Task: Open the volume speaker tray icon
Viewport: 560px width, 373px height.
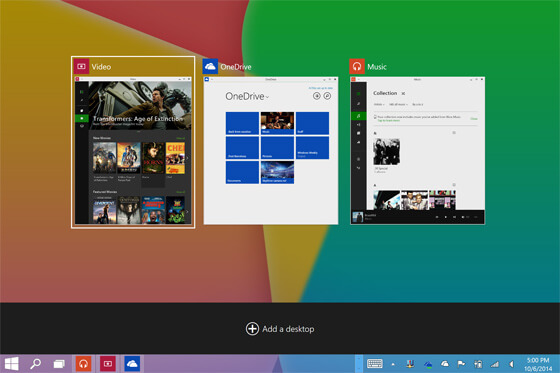Action: (x=511, y=364)
